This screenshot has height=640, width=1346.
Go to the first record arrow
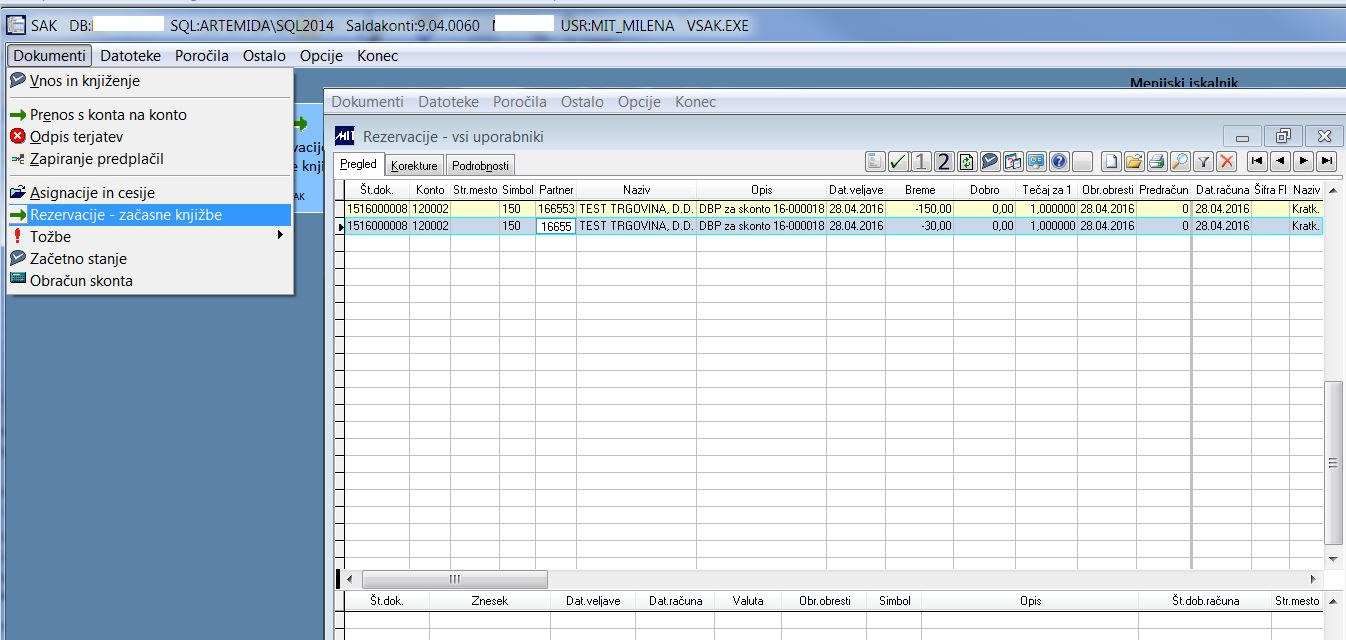click(1258, 161)
